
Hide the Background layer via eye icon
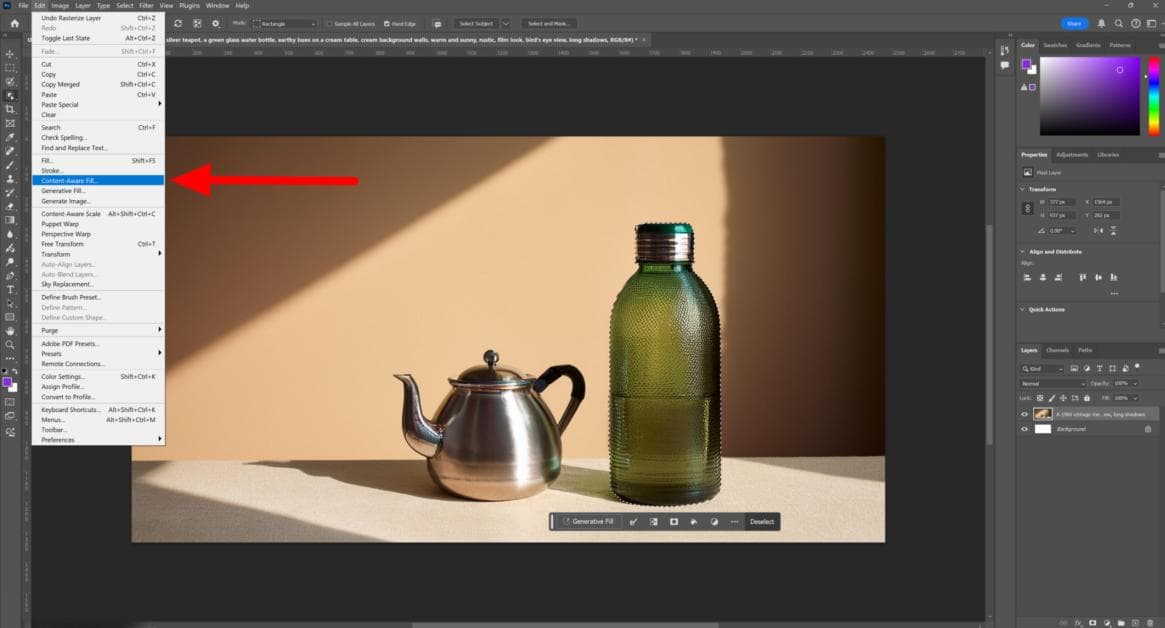(1025, 429)
